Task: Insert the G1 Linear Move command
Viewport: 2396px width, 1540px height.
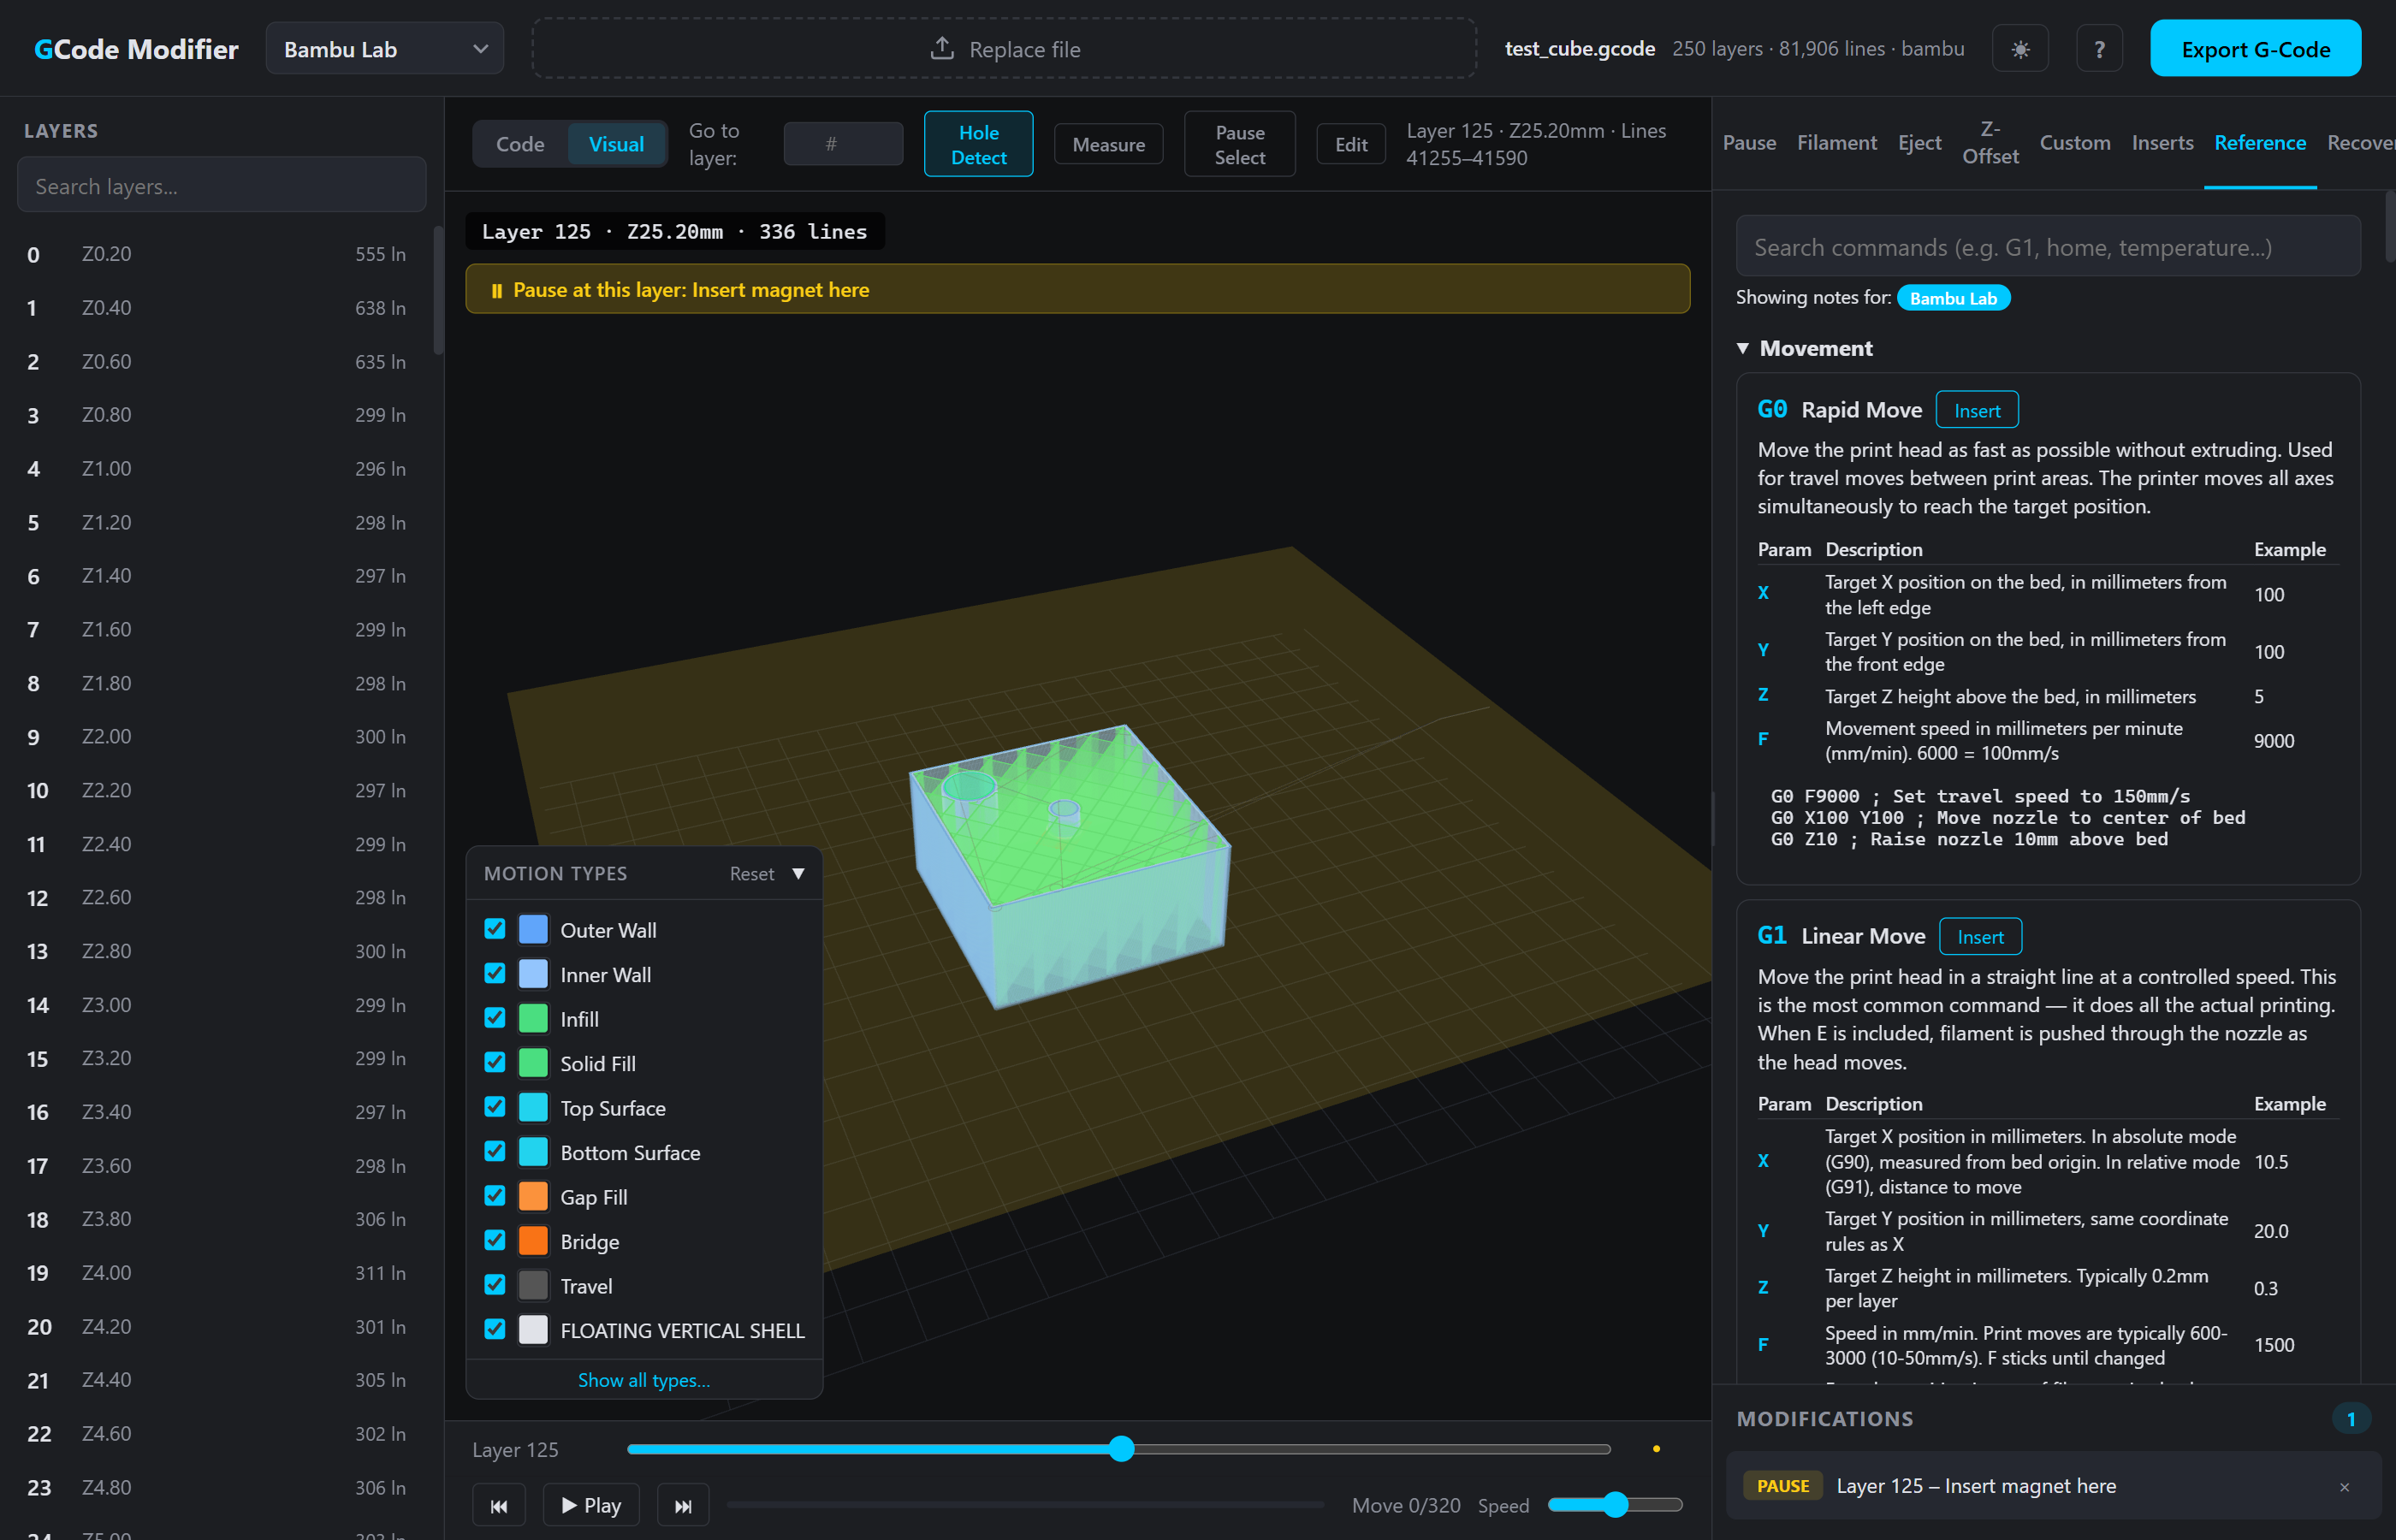Action: click(x=1980, y=937)
